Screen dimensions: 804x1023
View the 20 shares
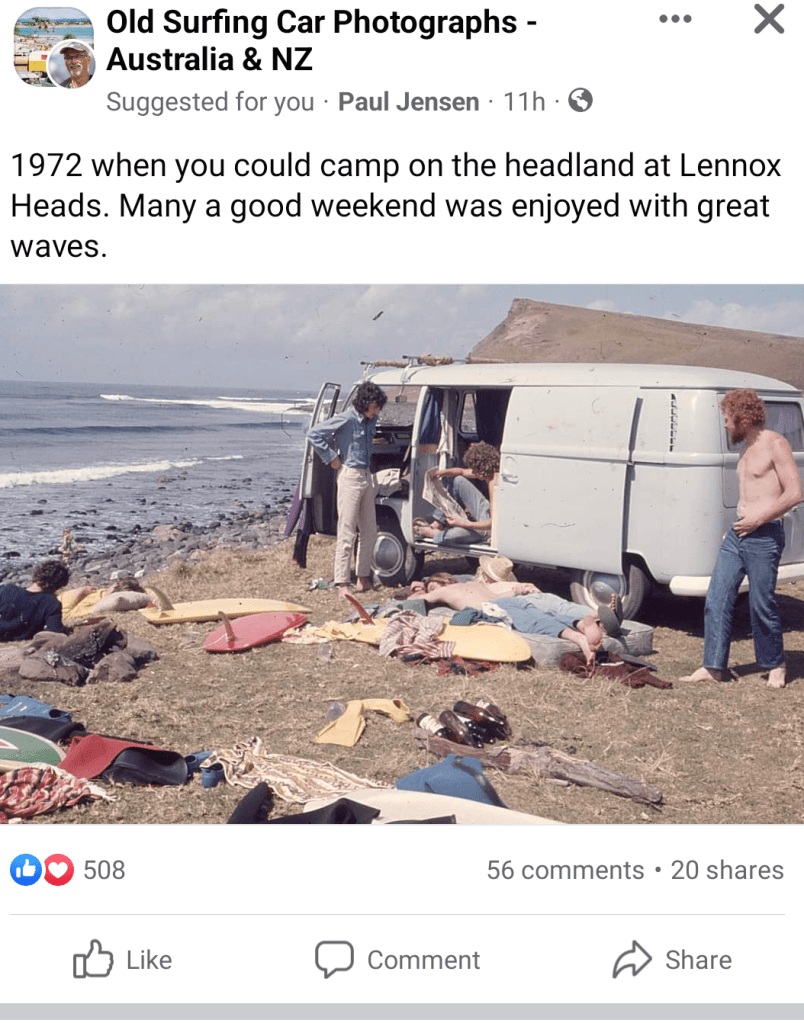(x=727, y=870)
